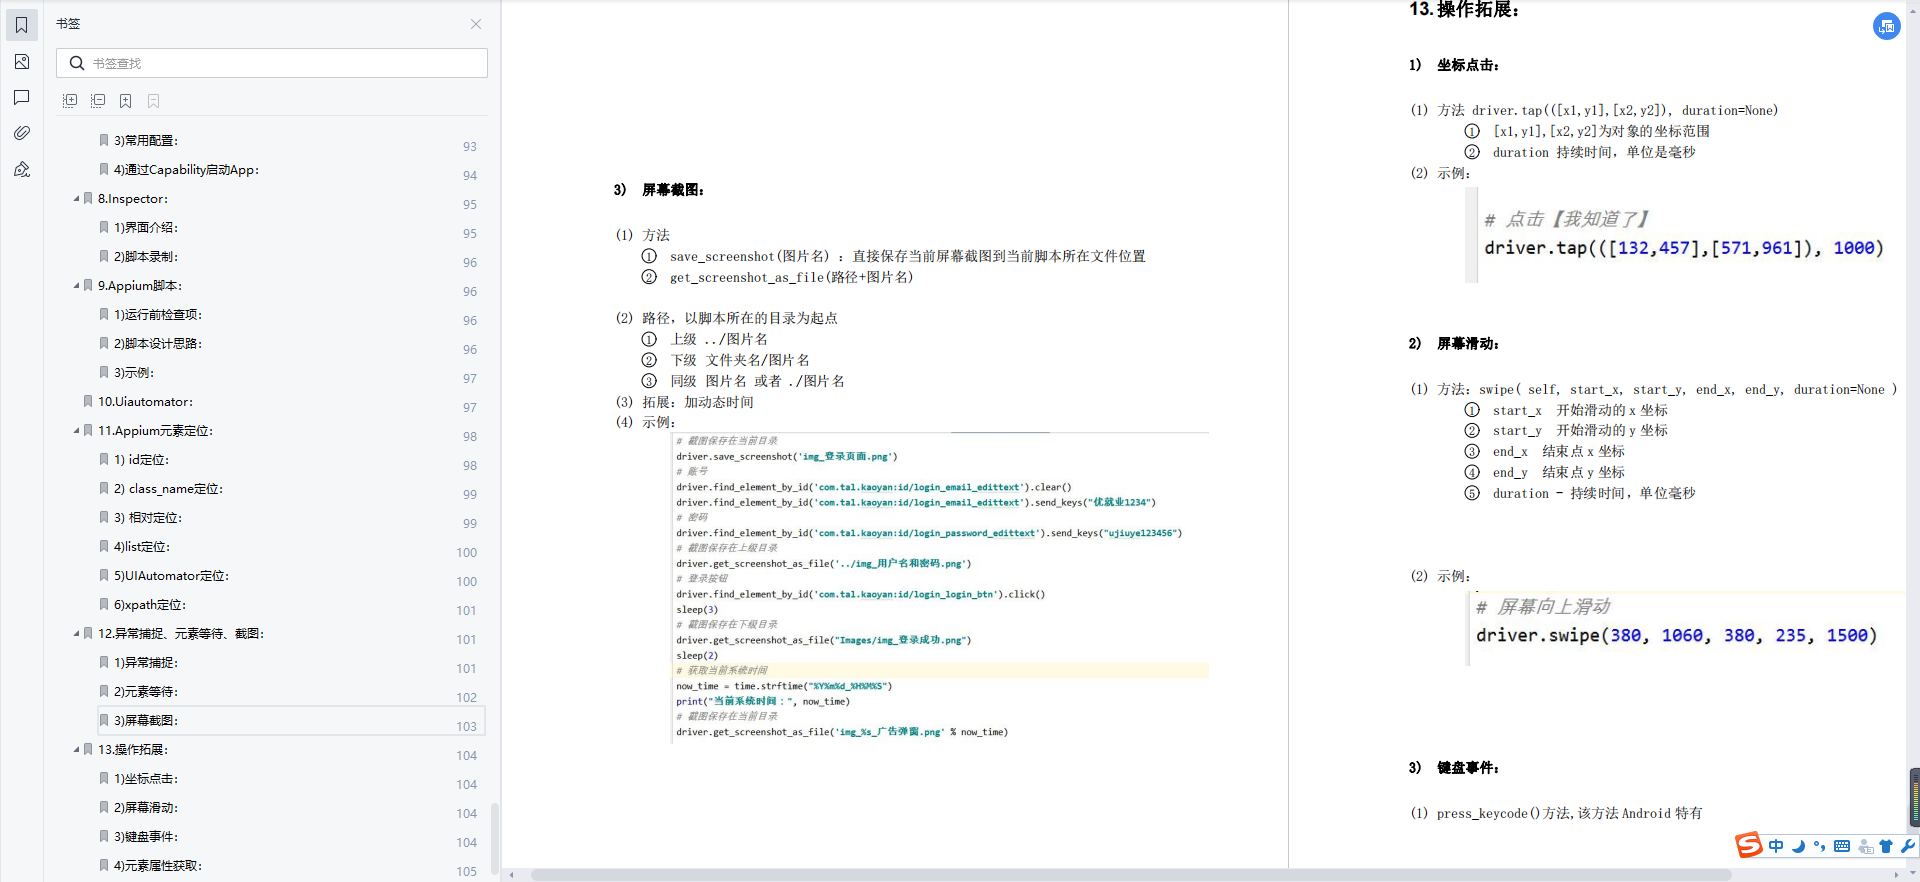Click the bookmark panel vertical scrollbar thumb
Image resolution: width=1920 pixels, height=882 pixels.
(x=494, y=838)
